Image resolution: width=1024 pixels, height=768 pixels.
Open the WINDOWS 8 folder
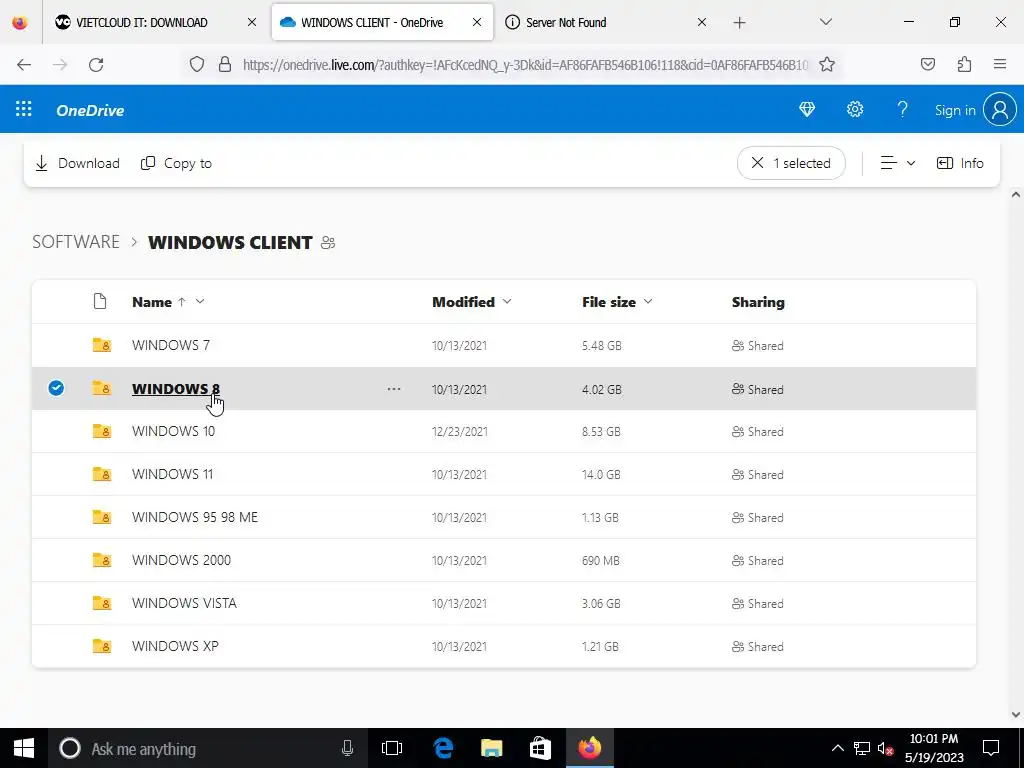pos(176,389)
